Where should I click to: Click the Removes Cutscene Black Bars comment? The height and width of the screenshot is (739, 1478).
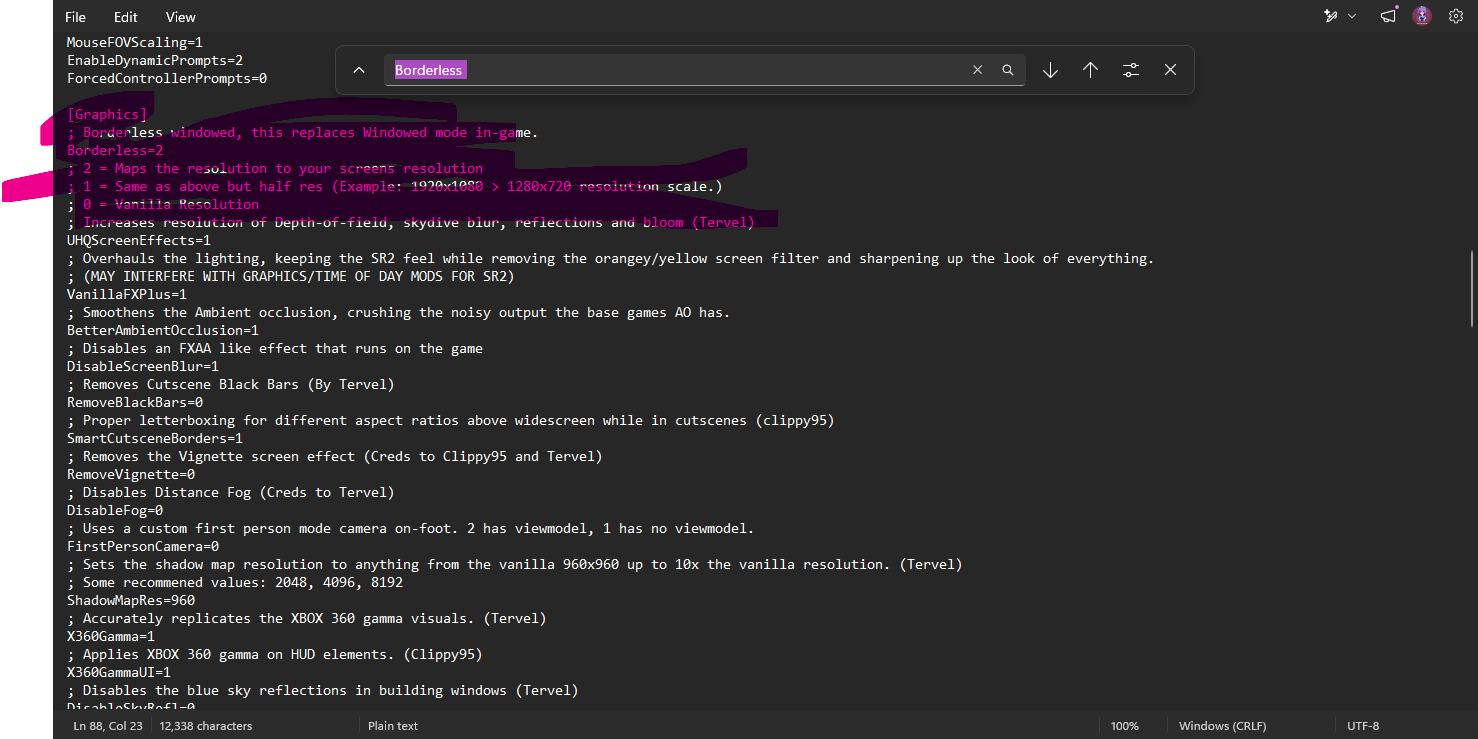click(231, 384)
